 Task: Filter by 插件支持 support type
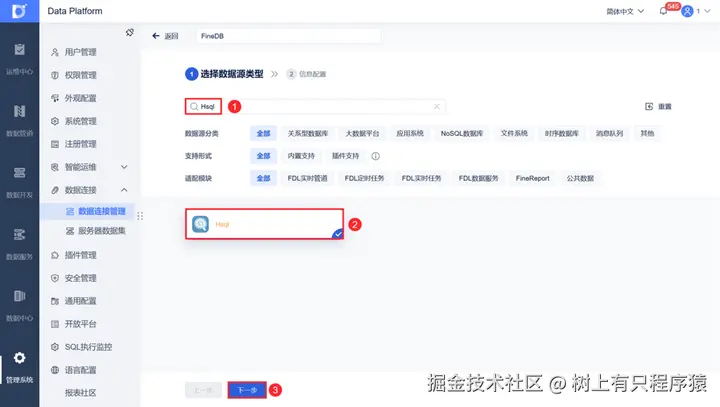345,156
